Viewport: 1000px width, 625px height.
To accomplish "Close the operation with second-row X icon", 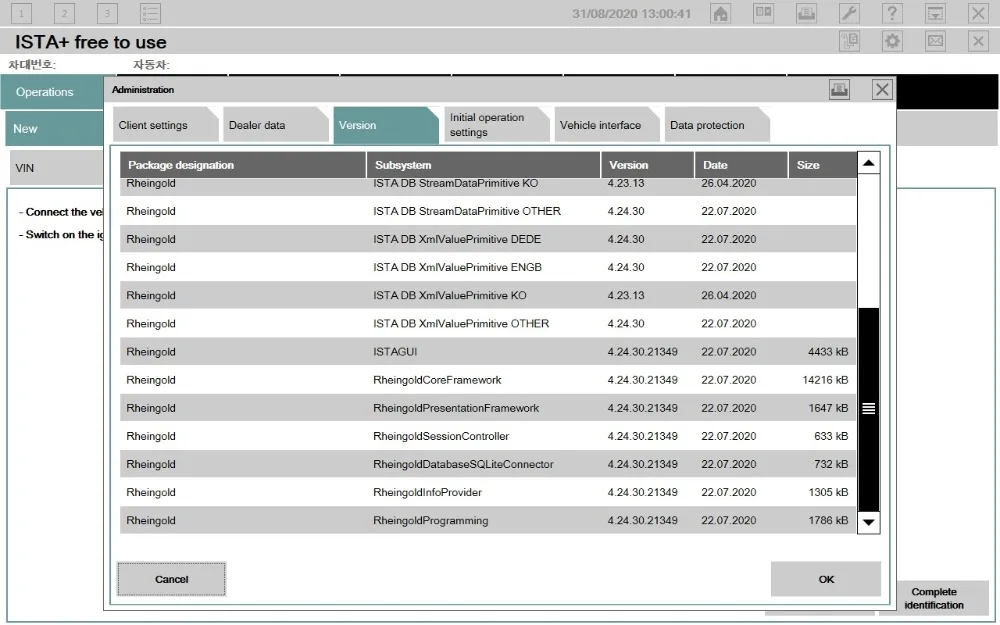I will coord(978,41).
